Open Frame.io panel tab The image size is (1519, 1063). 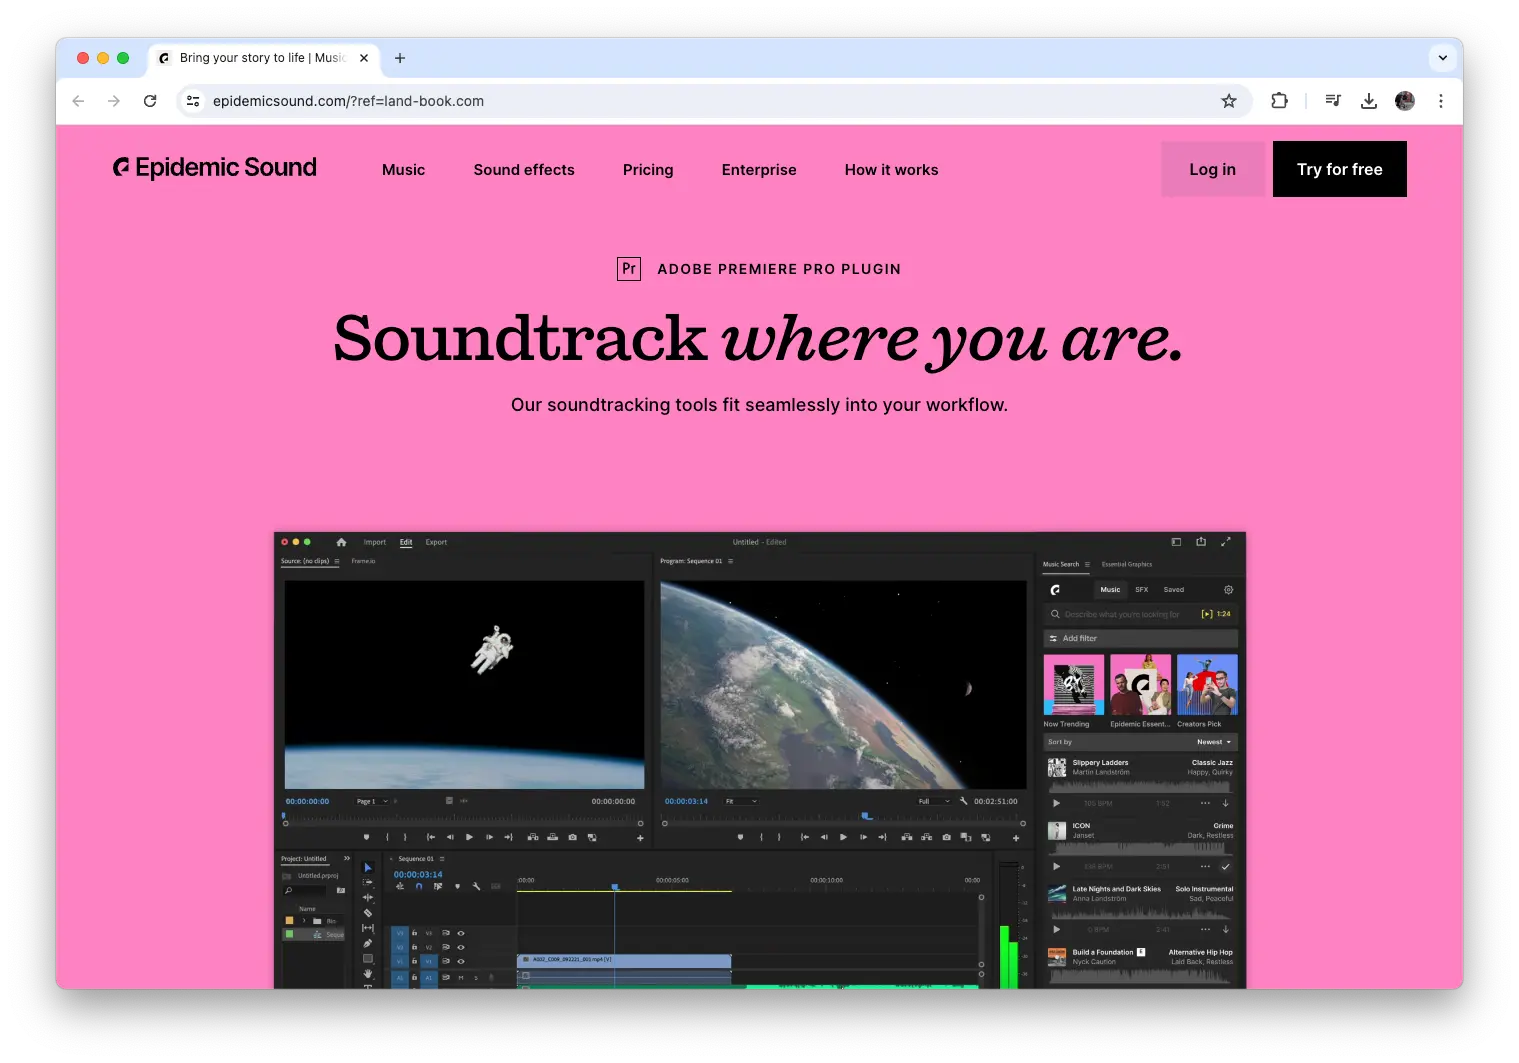click(x=363, y=561)
